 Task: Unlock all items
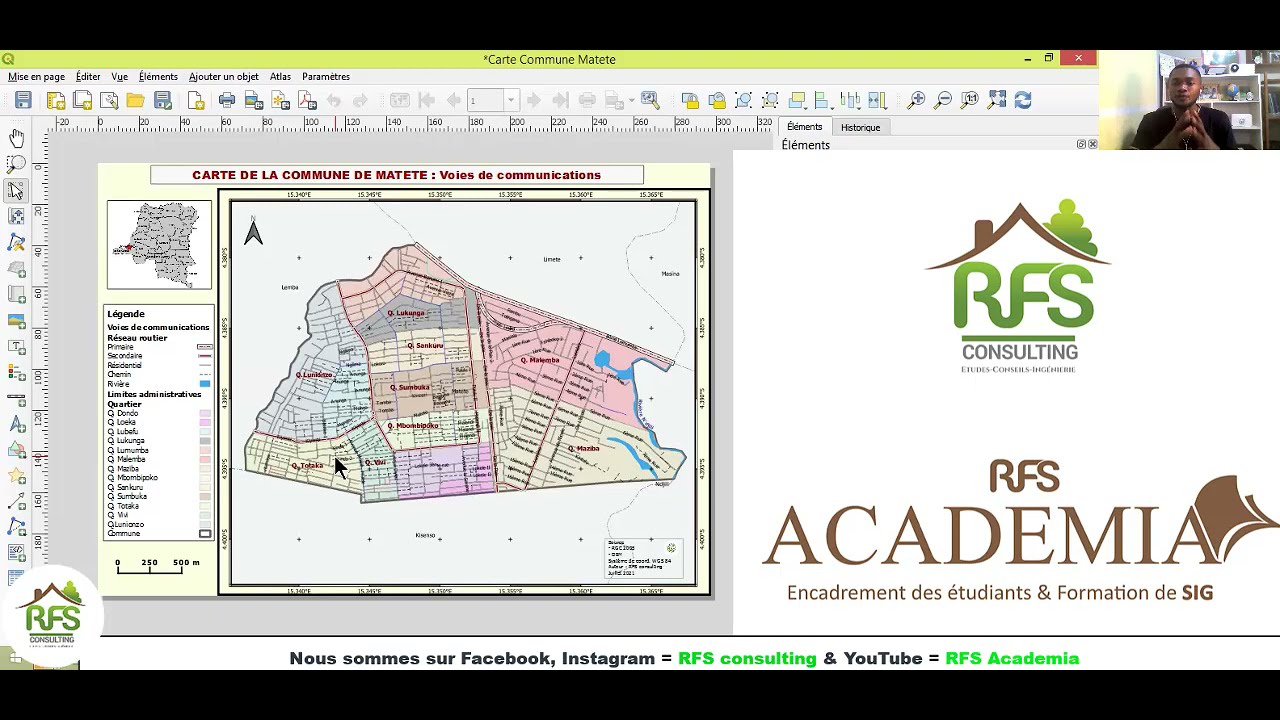[717, 100]
